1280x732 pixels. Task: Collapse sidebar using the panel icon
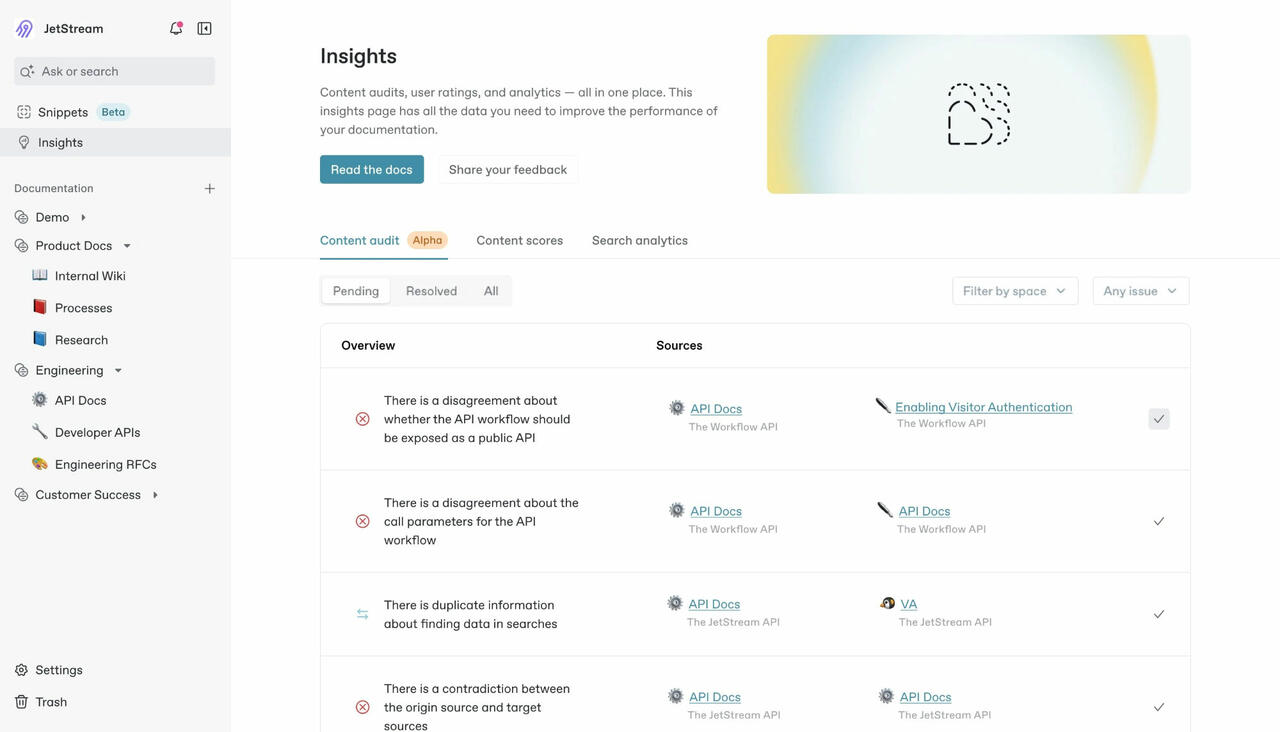(204, 28)
